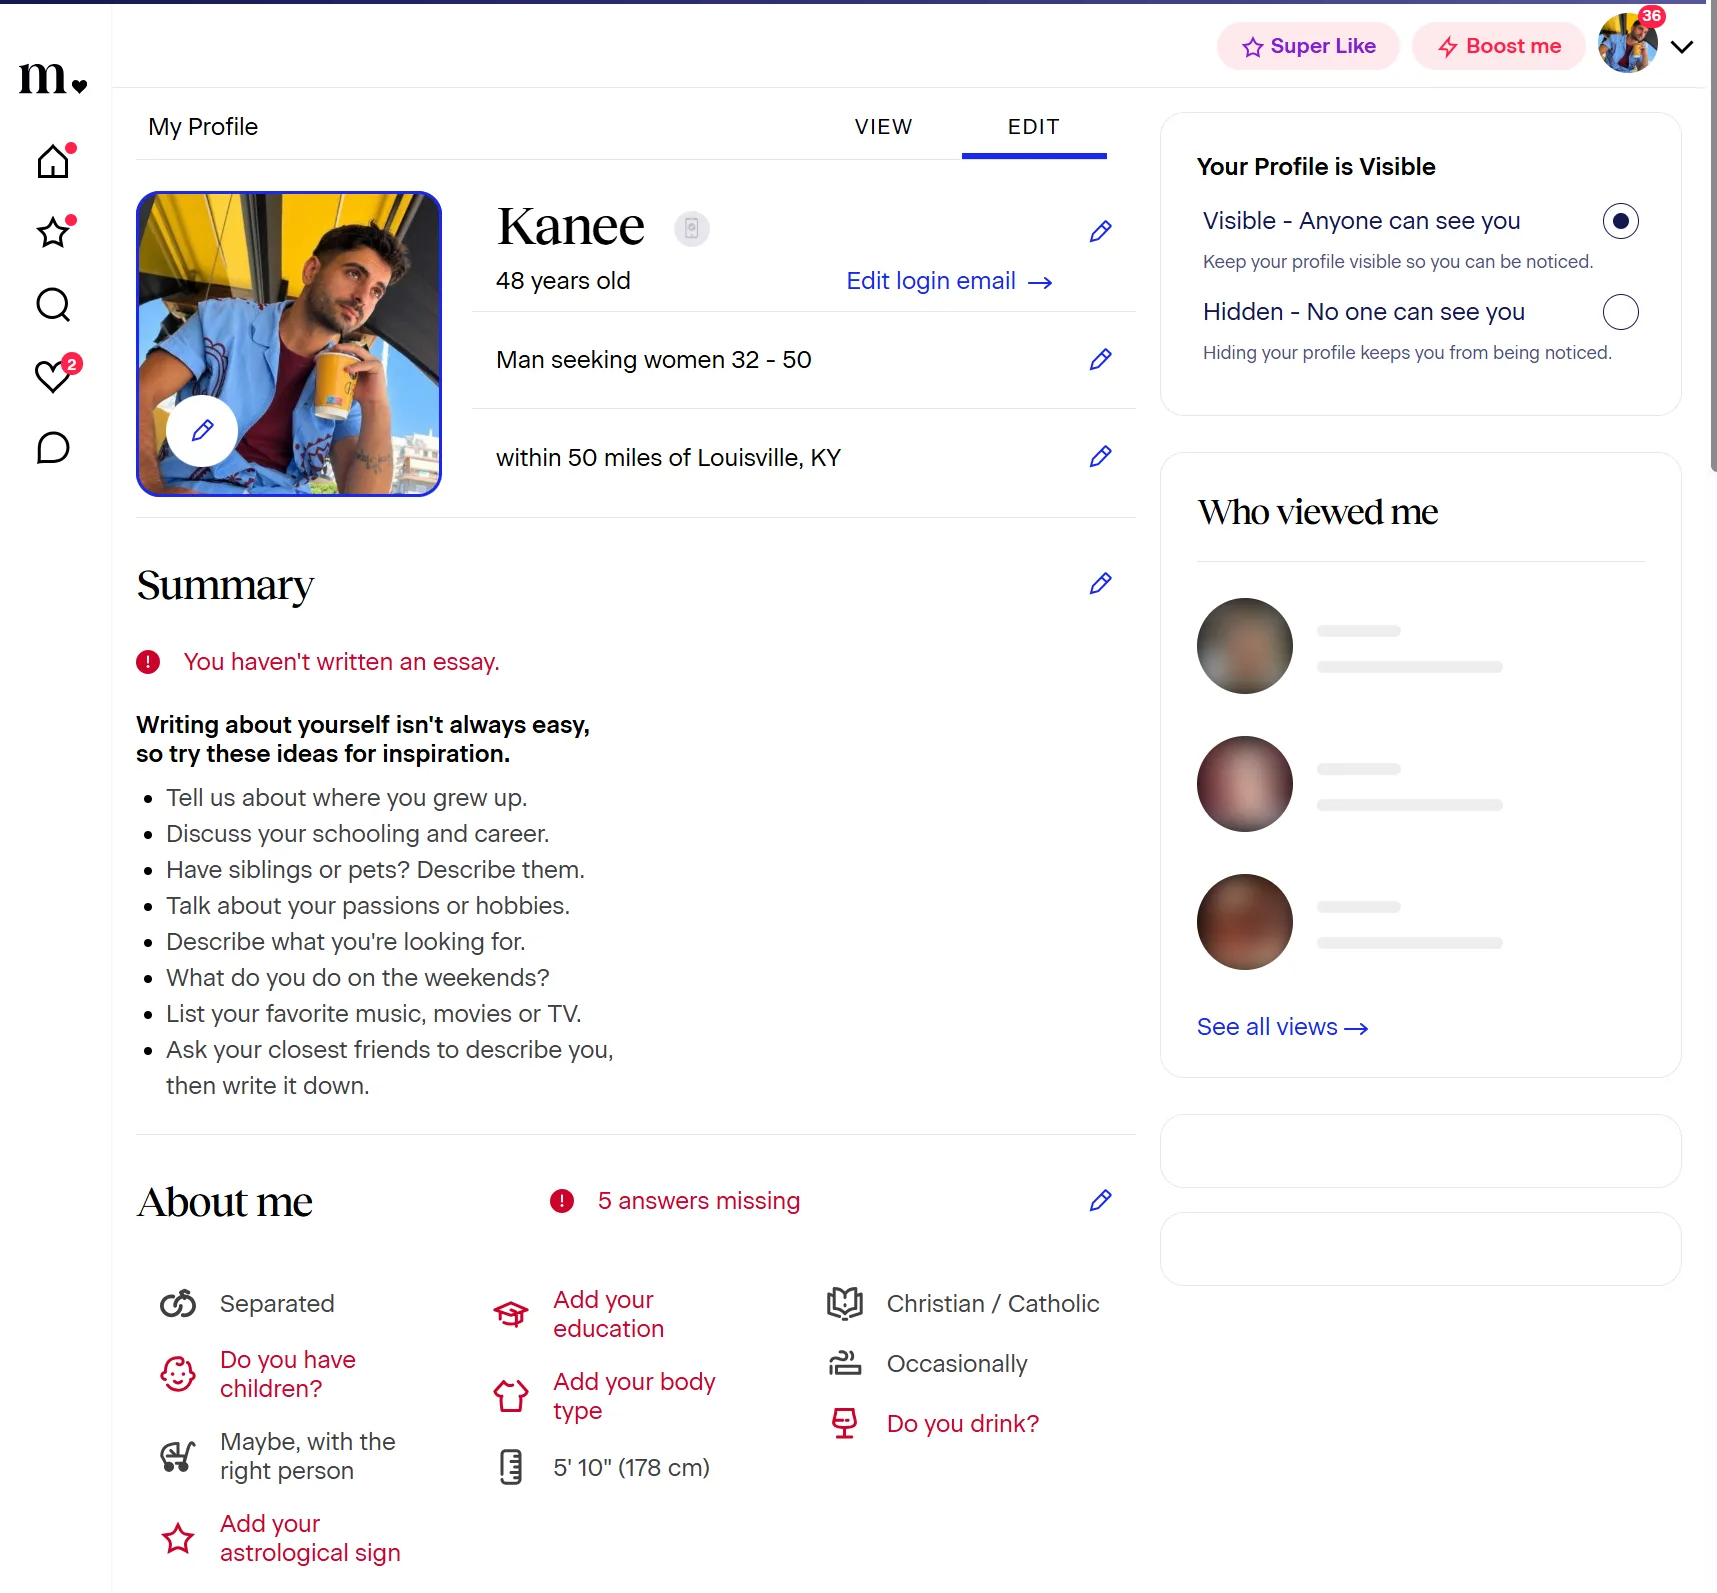Click the smoking icon beside Occasionally
Image resolution: width=1717 pixels, height=1593 pixels.
coord(845,1363)
